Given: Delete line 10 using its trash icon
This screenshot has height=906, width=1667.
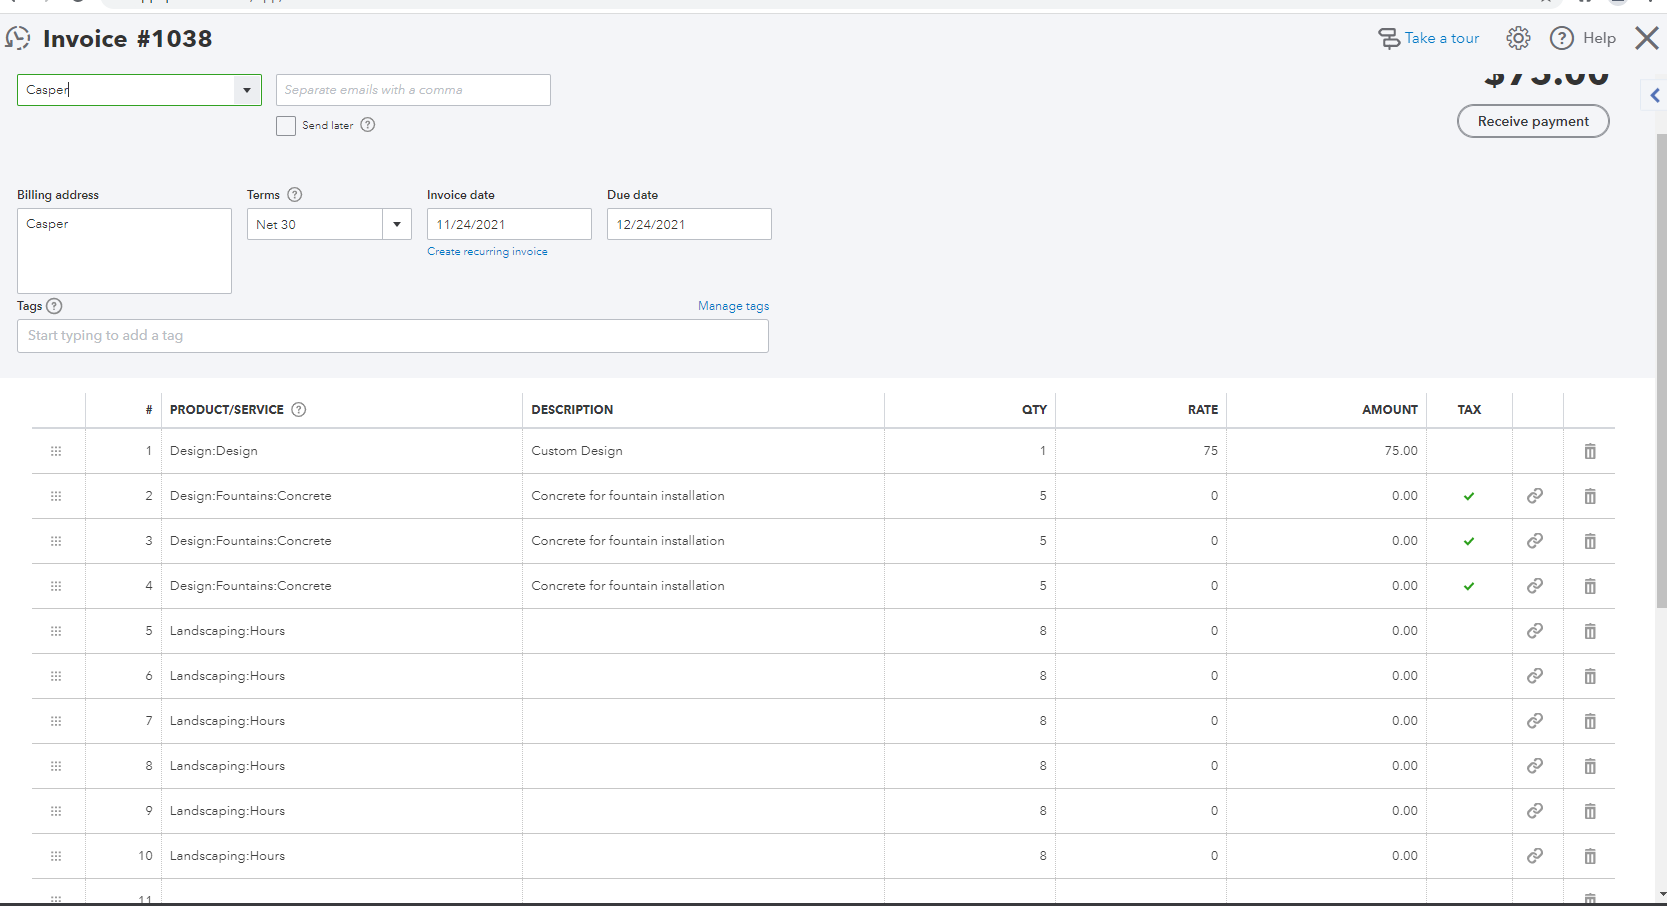Looking at the screenshot, I should point(1590,856).
